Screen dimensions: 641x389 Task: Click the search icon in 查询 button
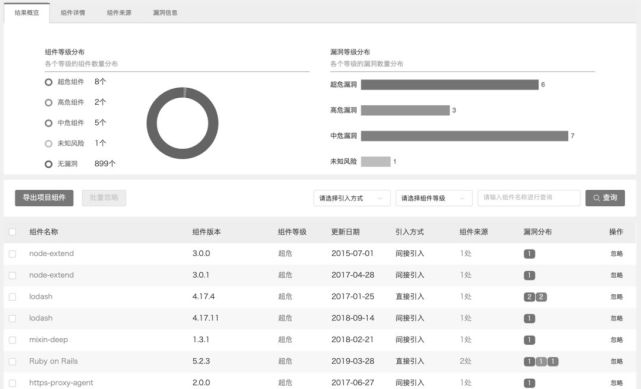(x=596, y=198)
